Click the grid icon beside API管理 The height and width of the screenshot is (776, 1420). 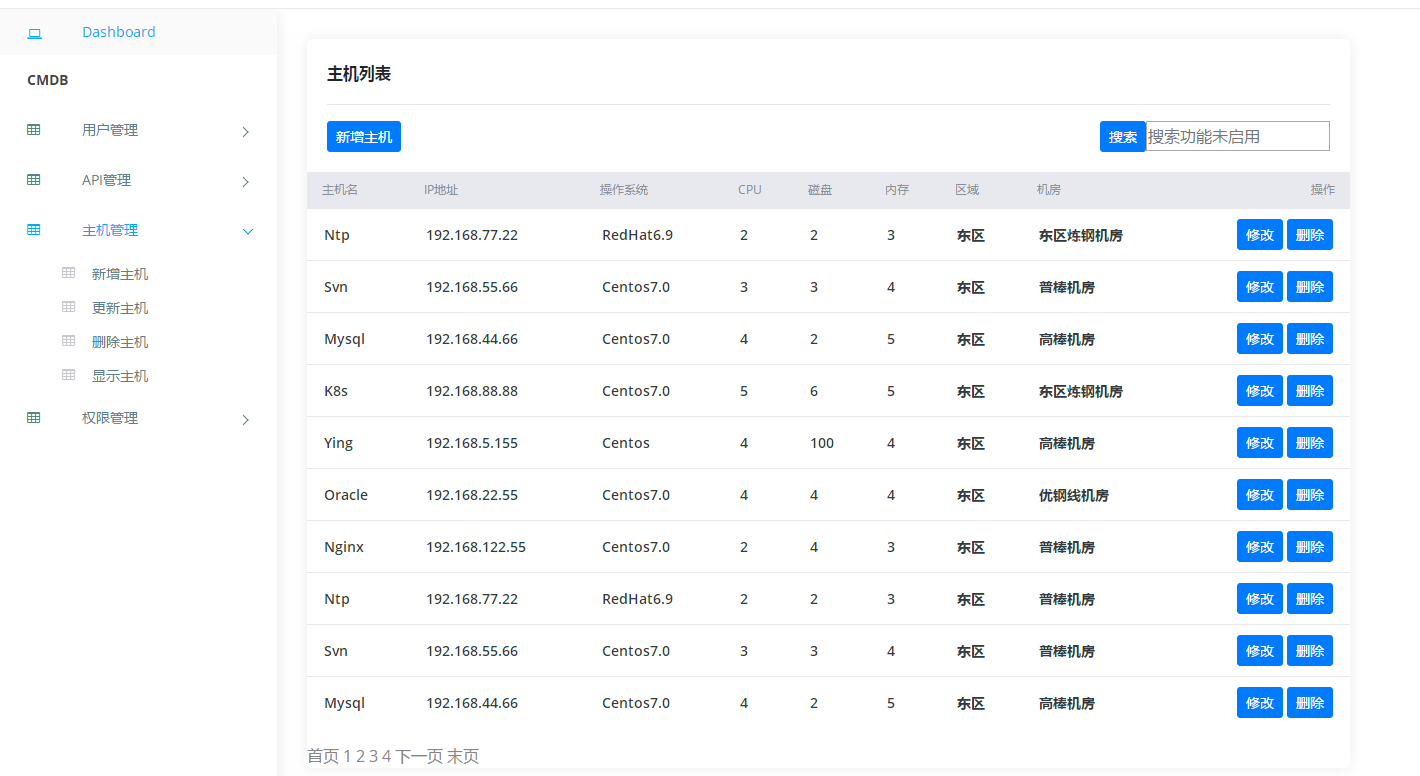coord(34,180)
